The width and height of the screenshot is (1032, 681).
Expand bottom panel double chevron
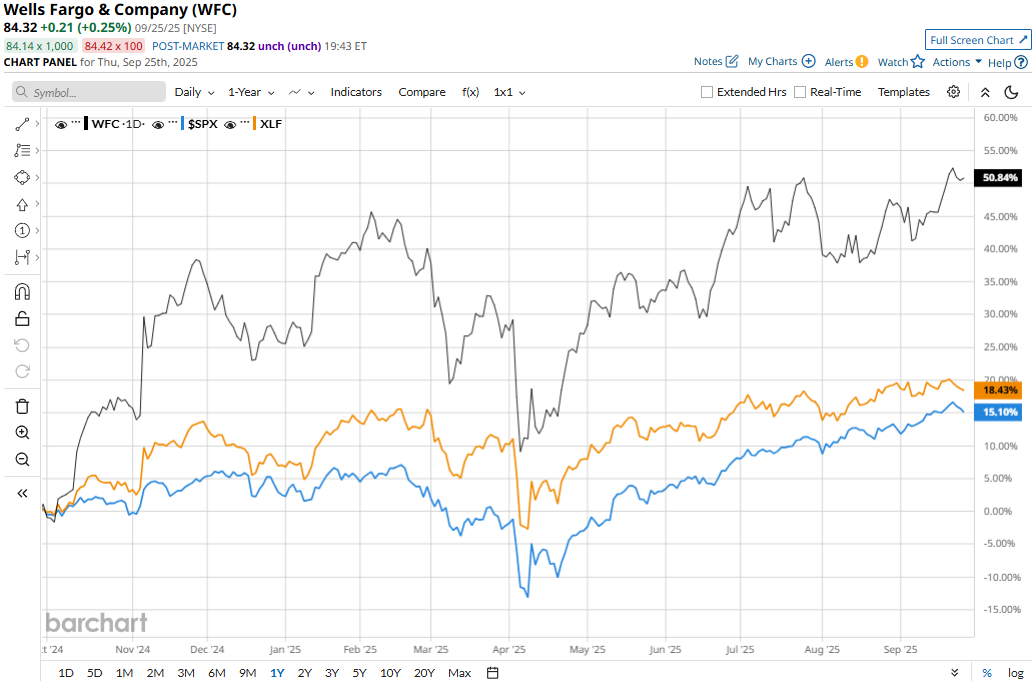pos(954,672)
